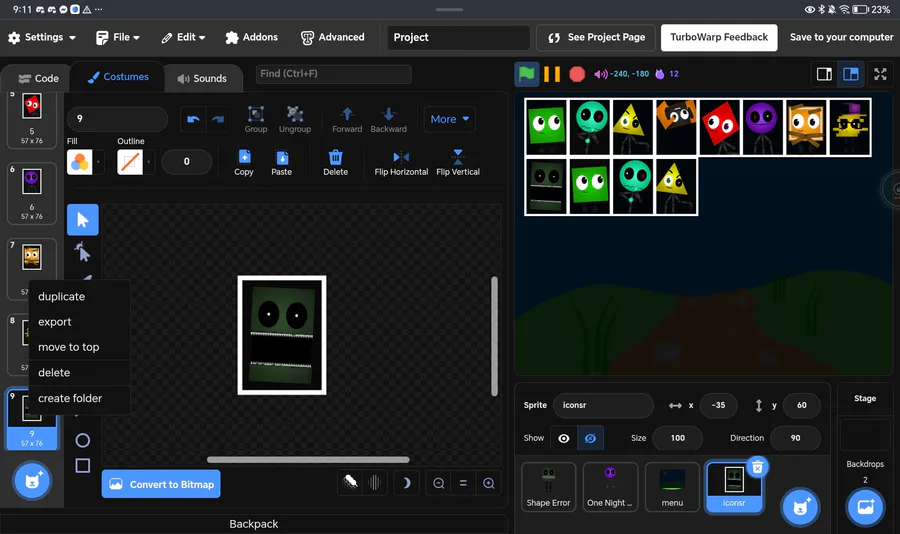
Task: Choose the Circle drawing tool
Action: click(x=83, y=440)
